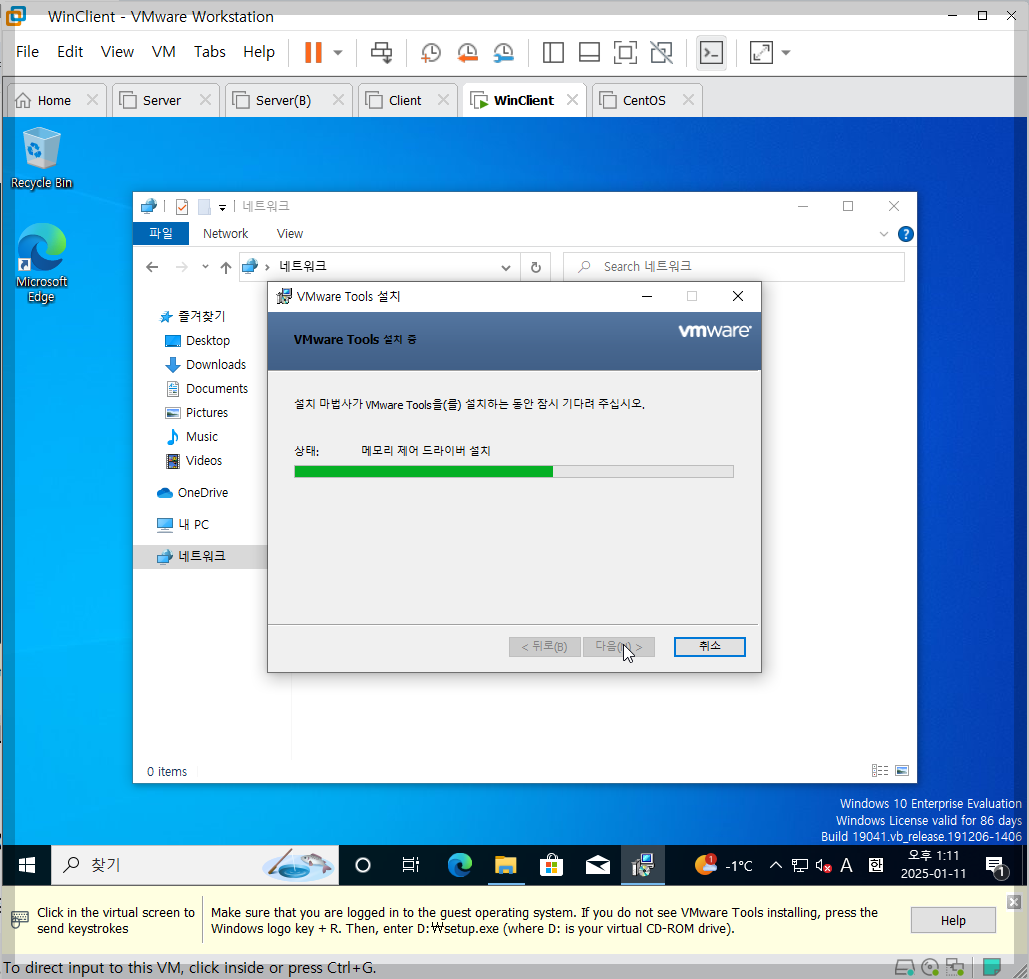
Task: Click the VMware Tools installation progress bar
Action: click(x=514, y=471)
